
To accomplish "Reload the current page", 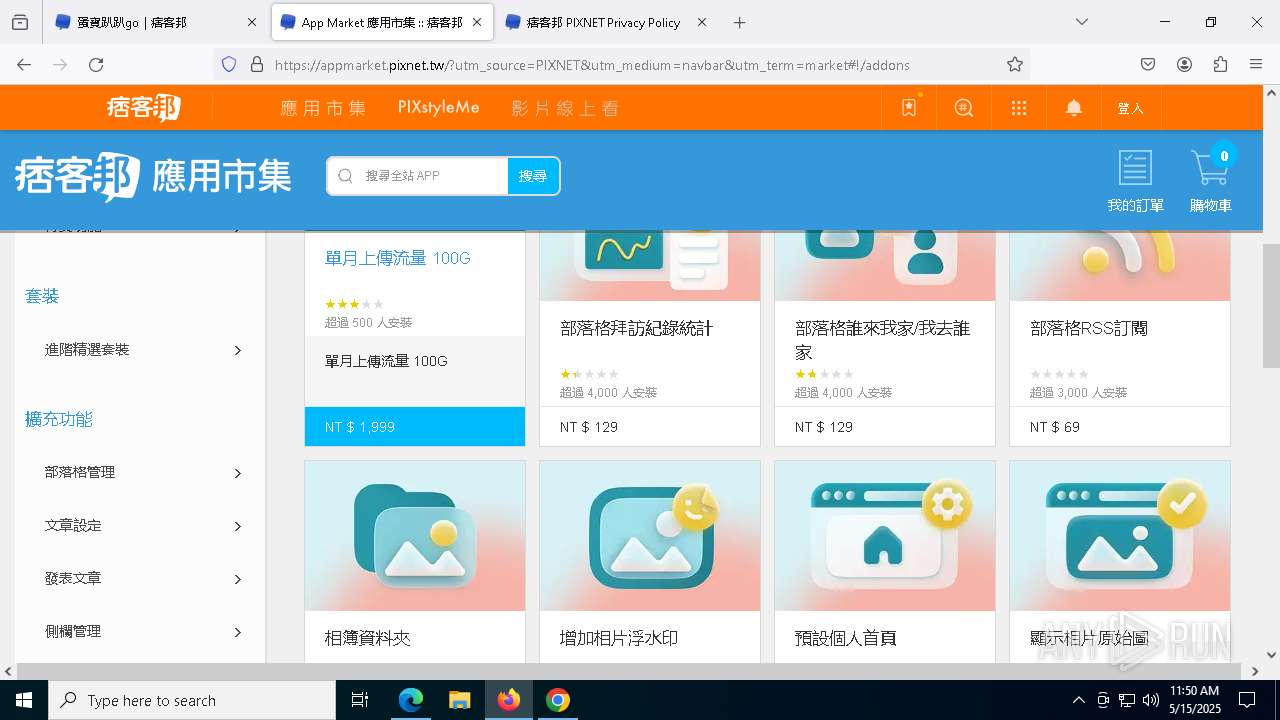I will [96, 64].
